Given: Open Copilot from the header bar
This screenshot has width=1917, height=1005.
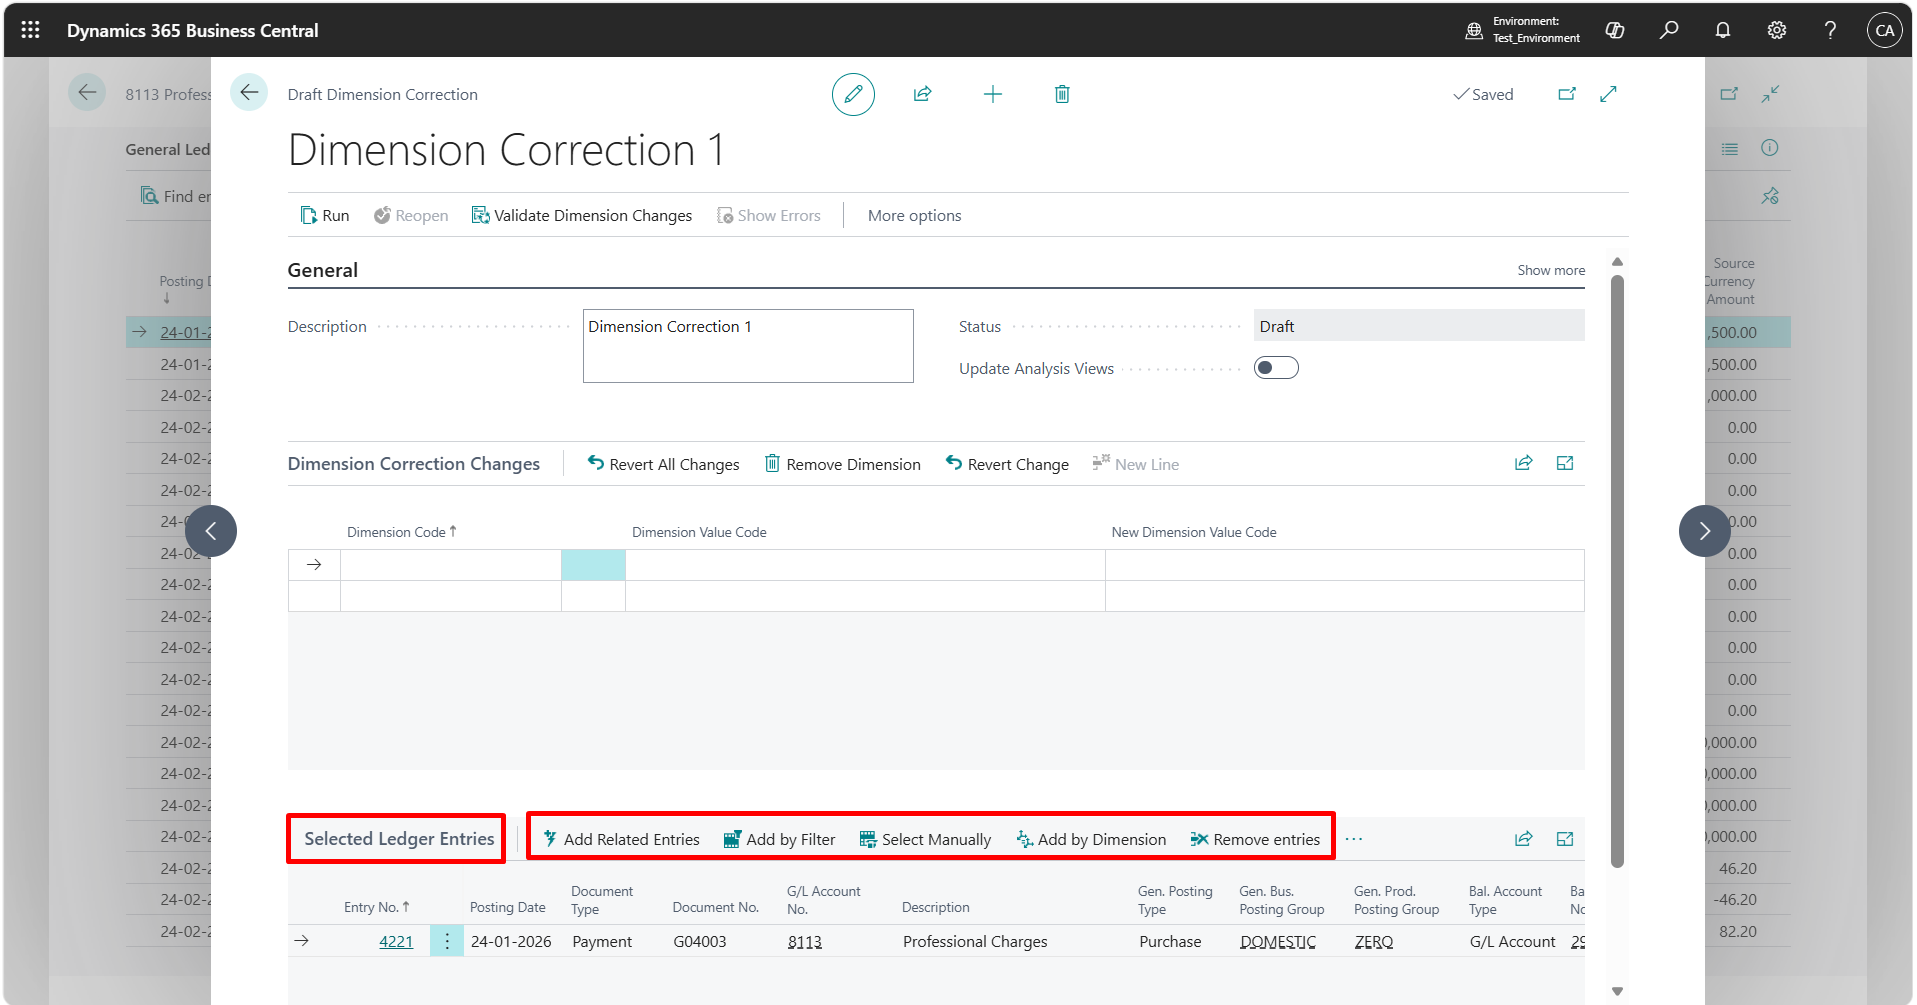Looking at the screenshot, I should coord(1614,30).
